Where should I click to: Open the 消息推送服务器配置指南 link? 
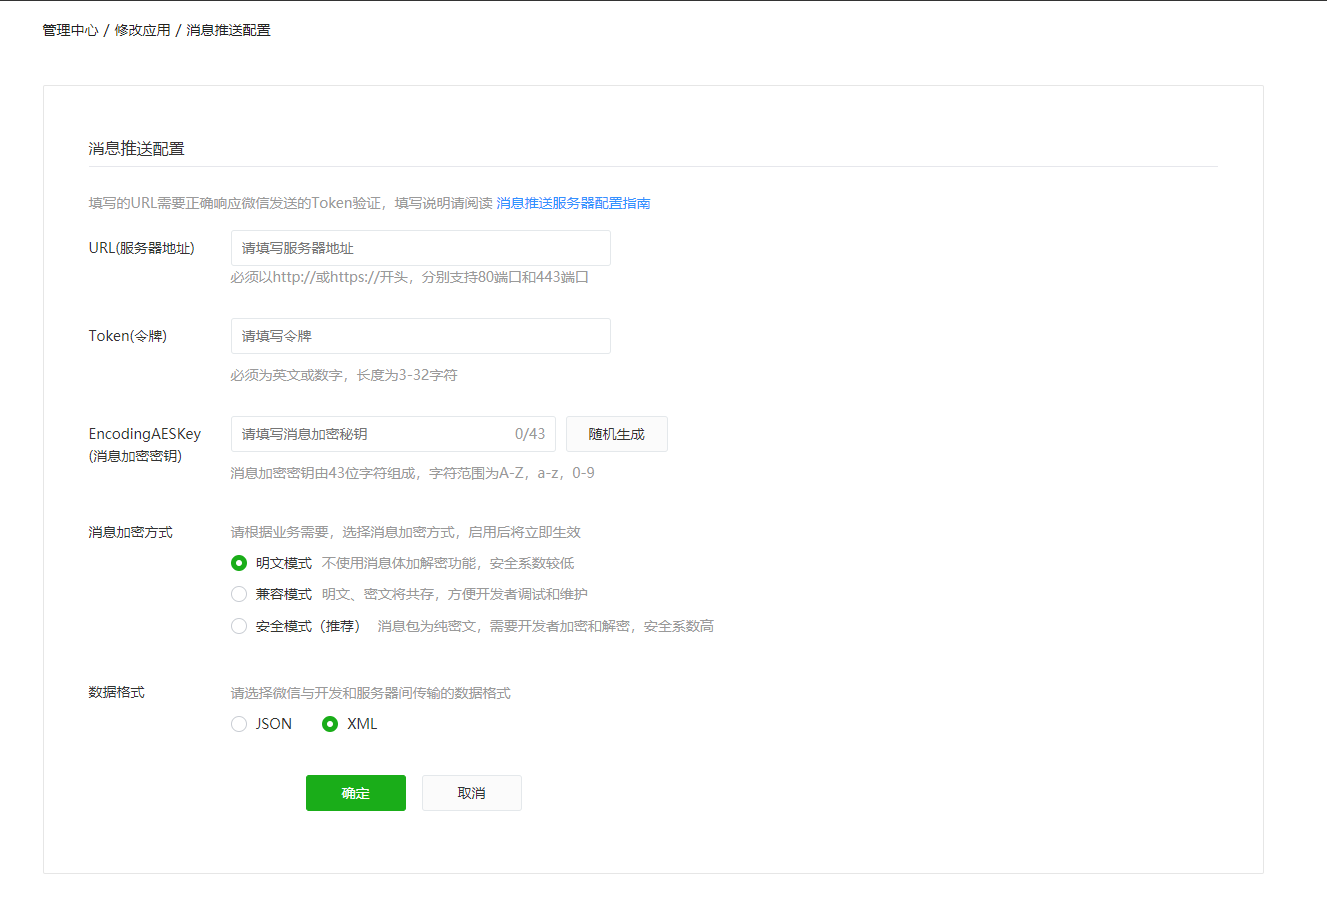[x=573, y=203]
